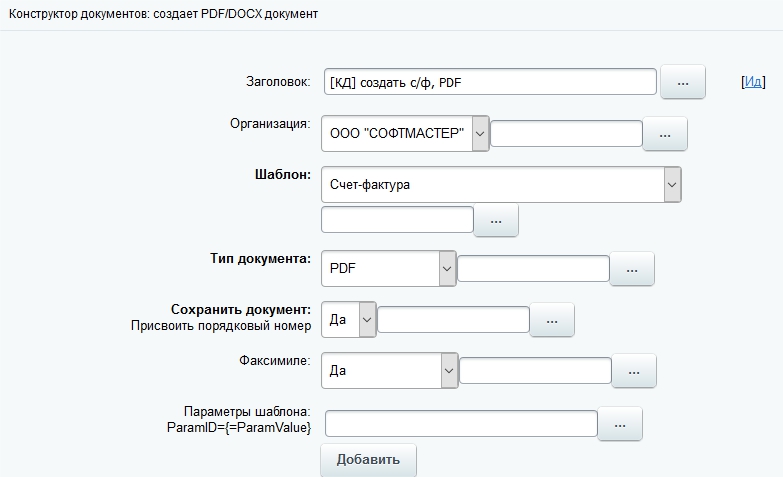783x477 pixels.
Task: Expand the Тип документа PDF dropdown
Action: (x=388, y=269)
